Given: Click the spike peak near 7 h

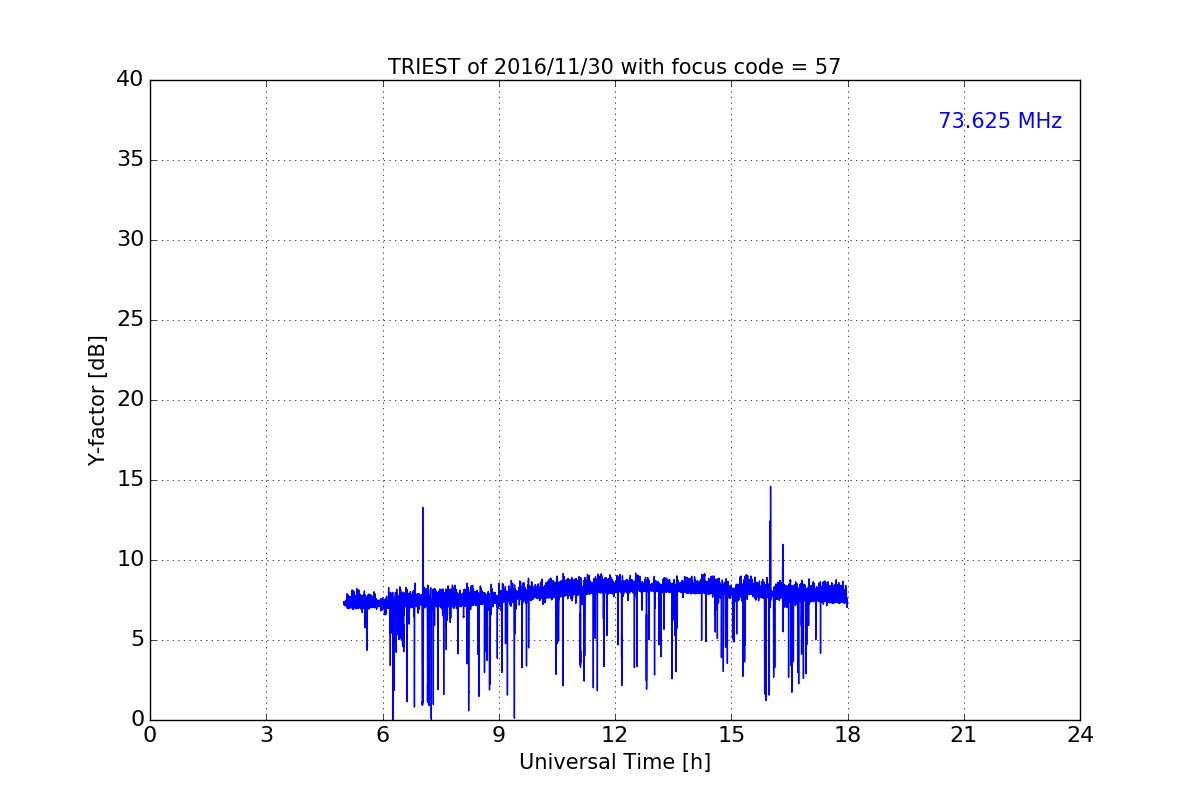Looking at the screenshot, I should [x=423, y=508].
